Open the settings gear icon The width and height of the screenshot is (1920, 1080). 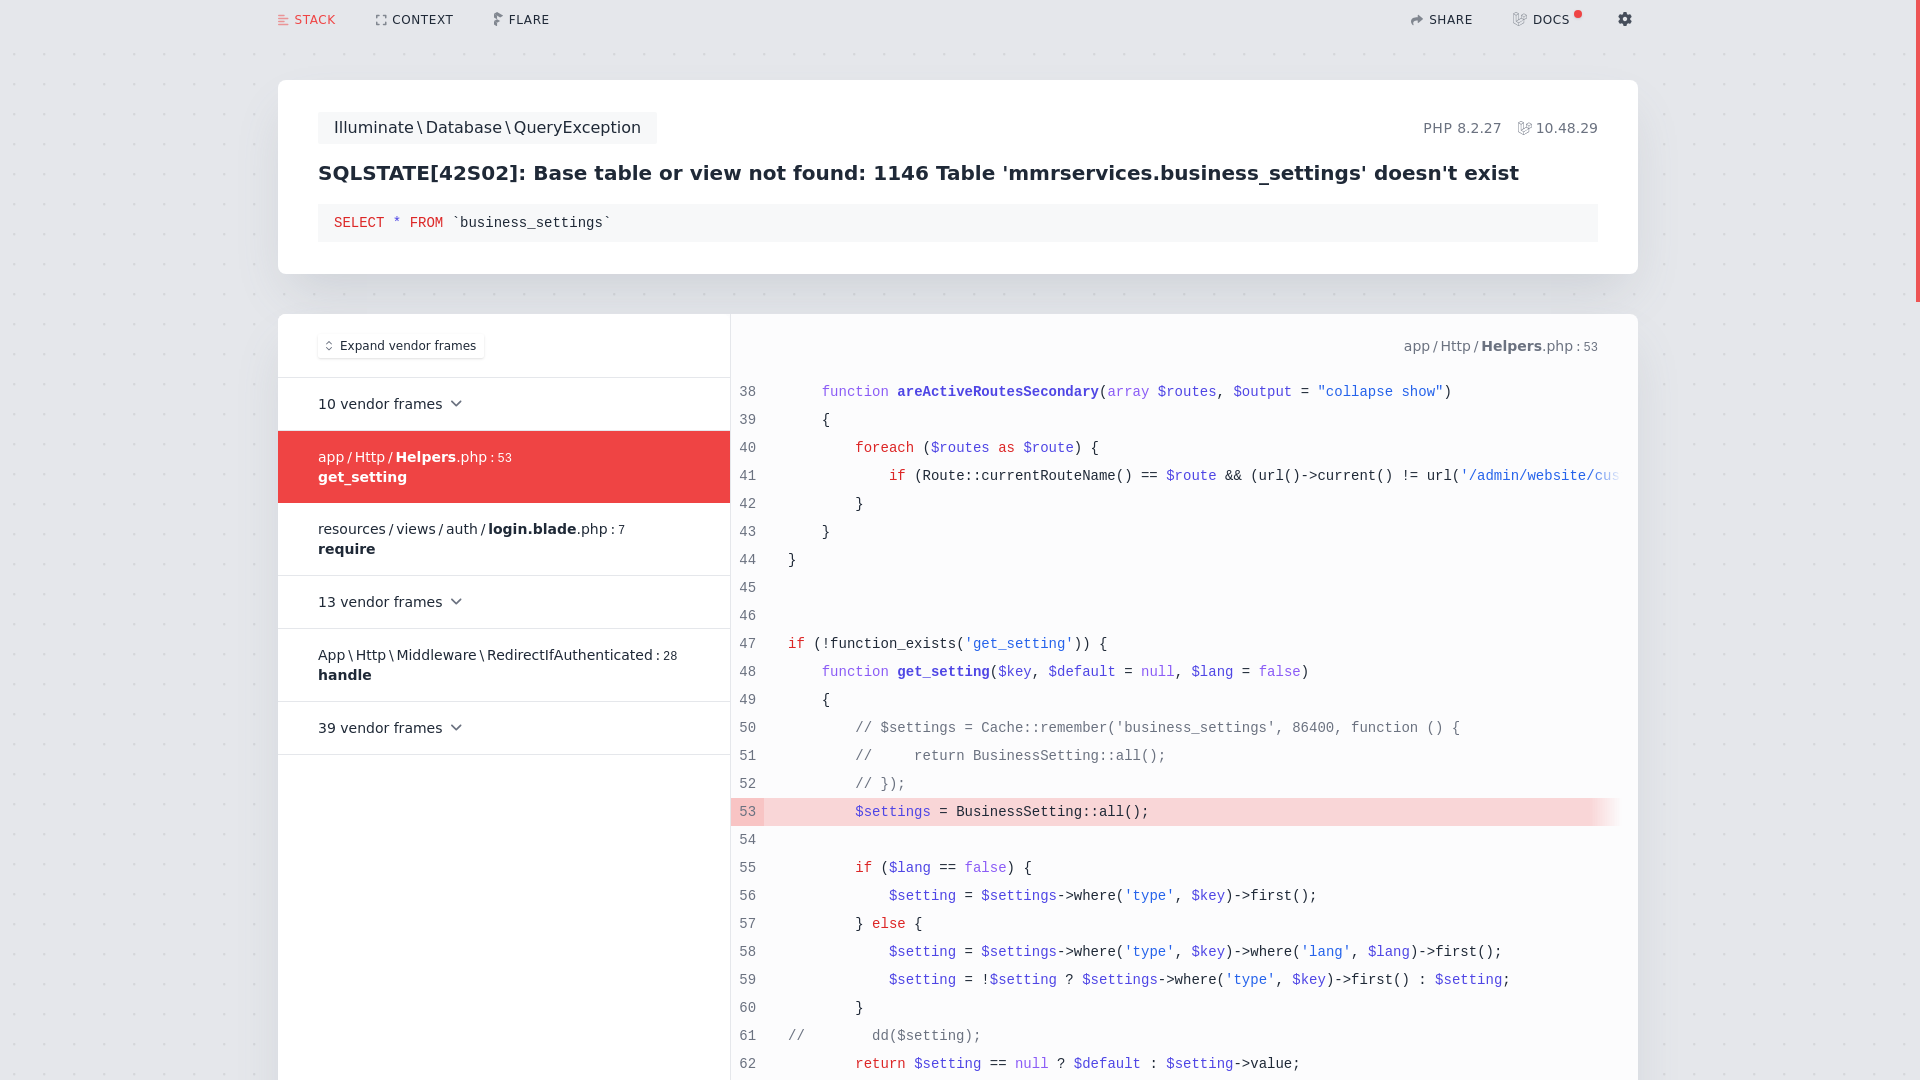click(1625, 19)
